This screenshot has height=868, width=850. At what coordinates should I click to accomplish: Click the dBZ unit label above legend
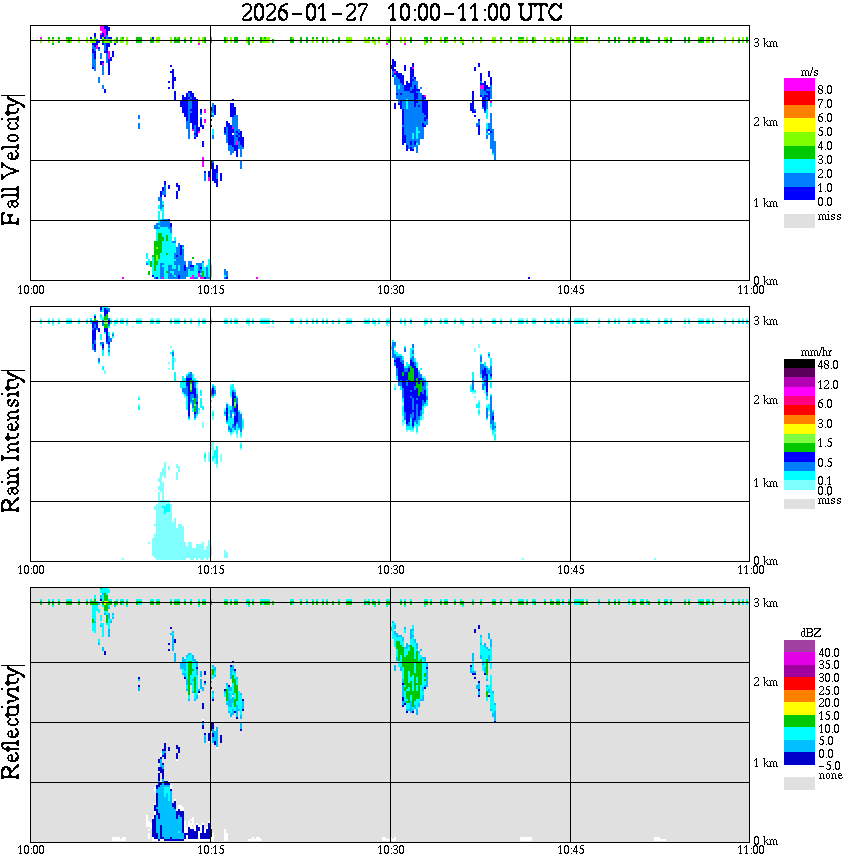pos(811,633)
